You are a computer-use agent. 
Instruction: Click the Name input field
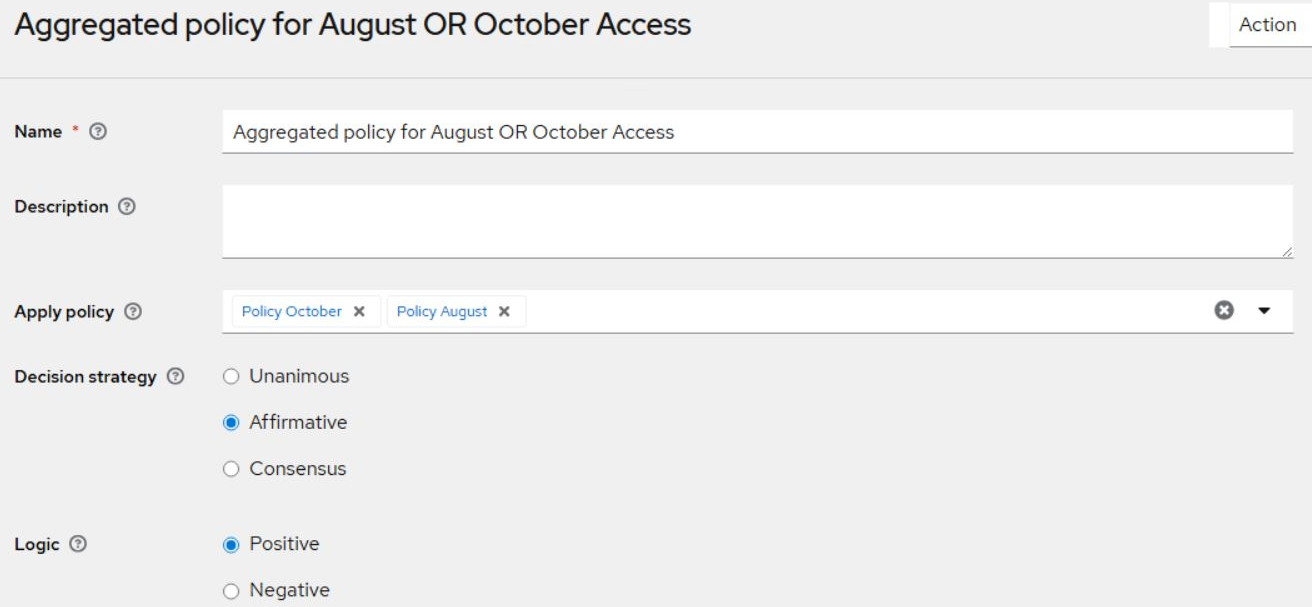(x=756, y=132)
